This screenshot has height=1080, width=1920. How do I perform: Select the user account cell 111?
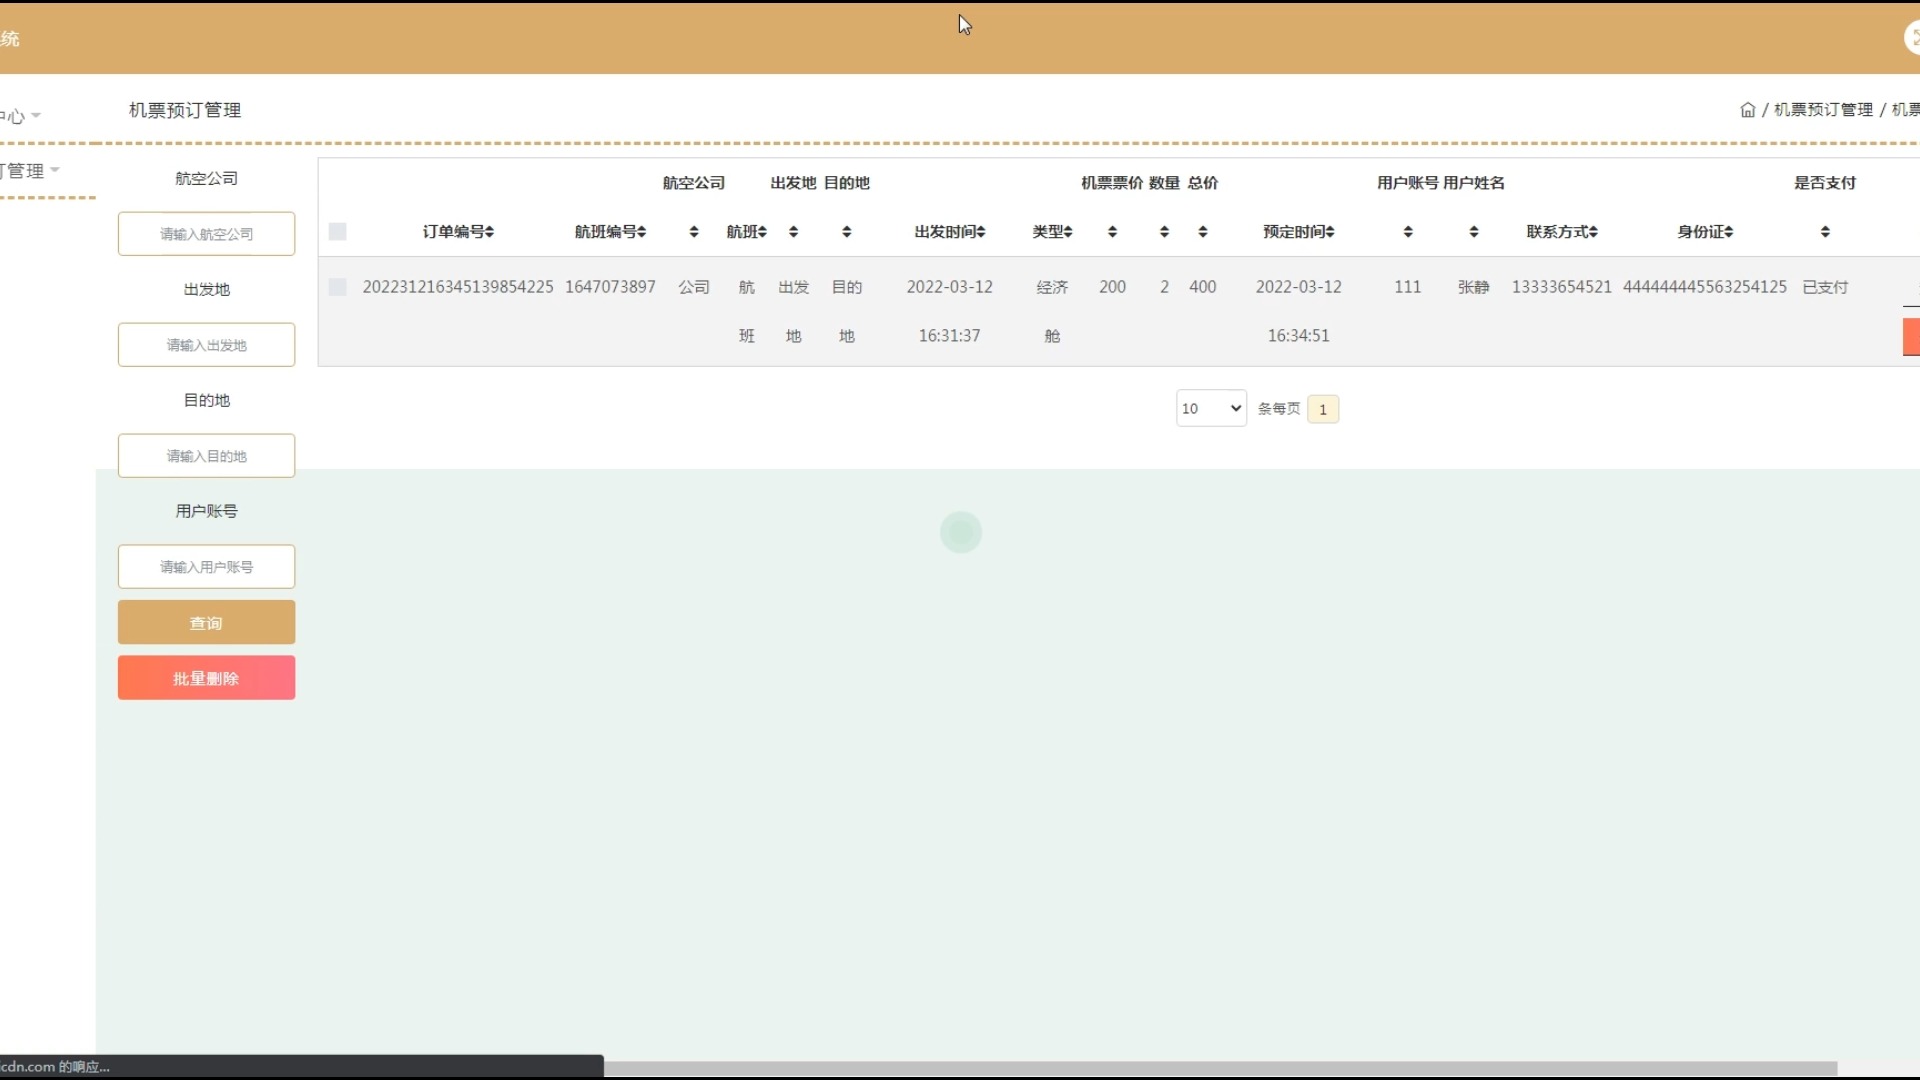(x=1407, y=287)
